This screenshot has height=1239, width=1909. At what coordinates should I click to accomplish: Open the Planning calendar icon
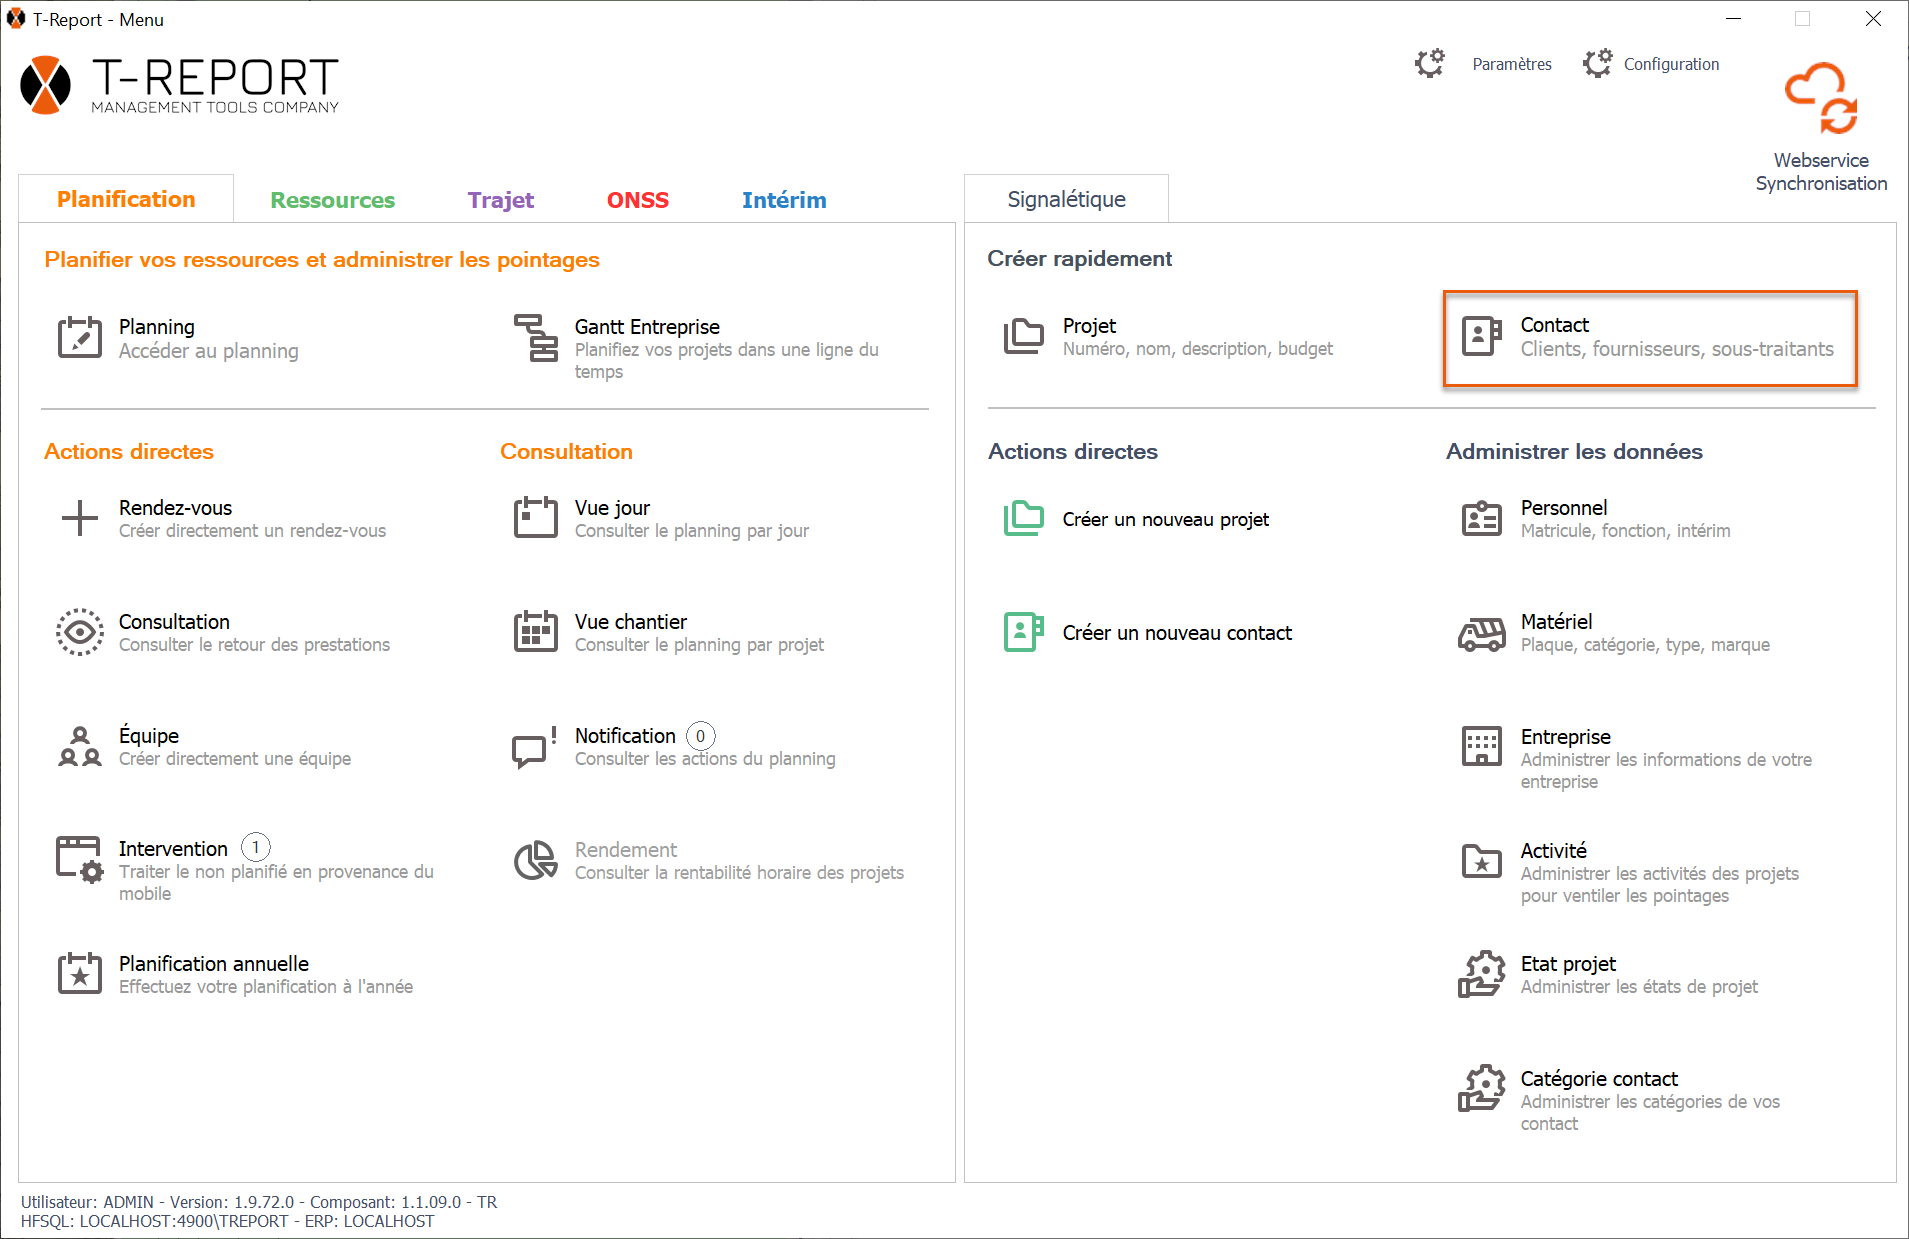point(79,338)
